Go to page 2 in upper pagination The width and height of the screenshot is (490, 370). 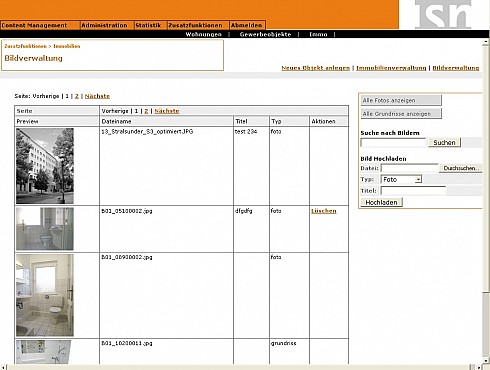[77, 96]
